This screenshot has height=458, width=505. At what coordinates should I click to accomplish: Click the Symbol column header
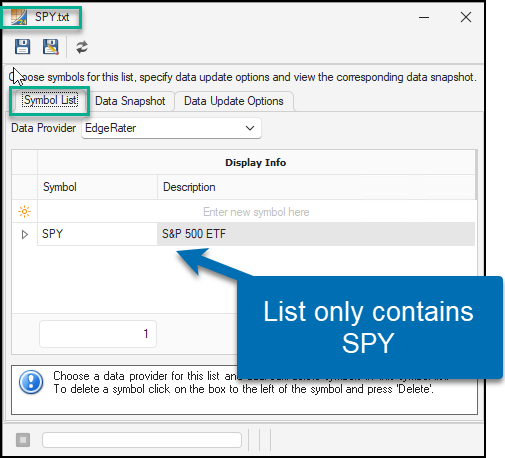pos(97,187)
